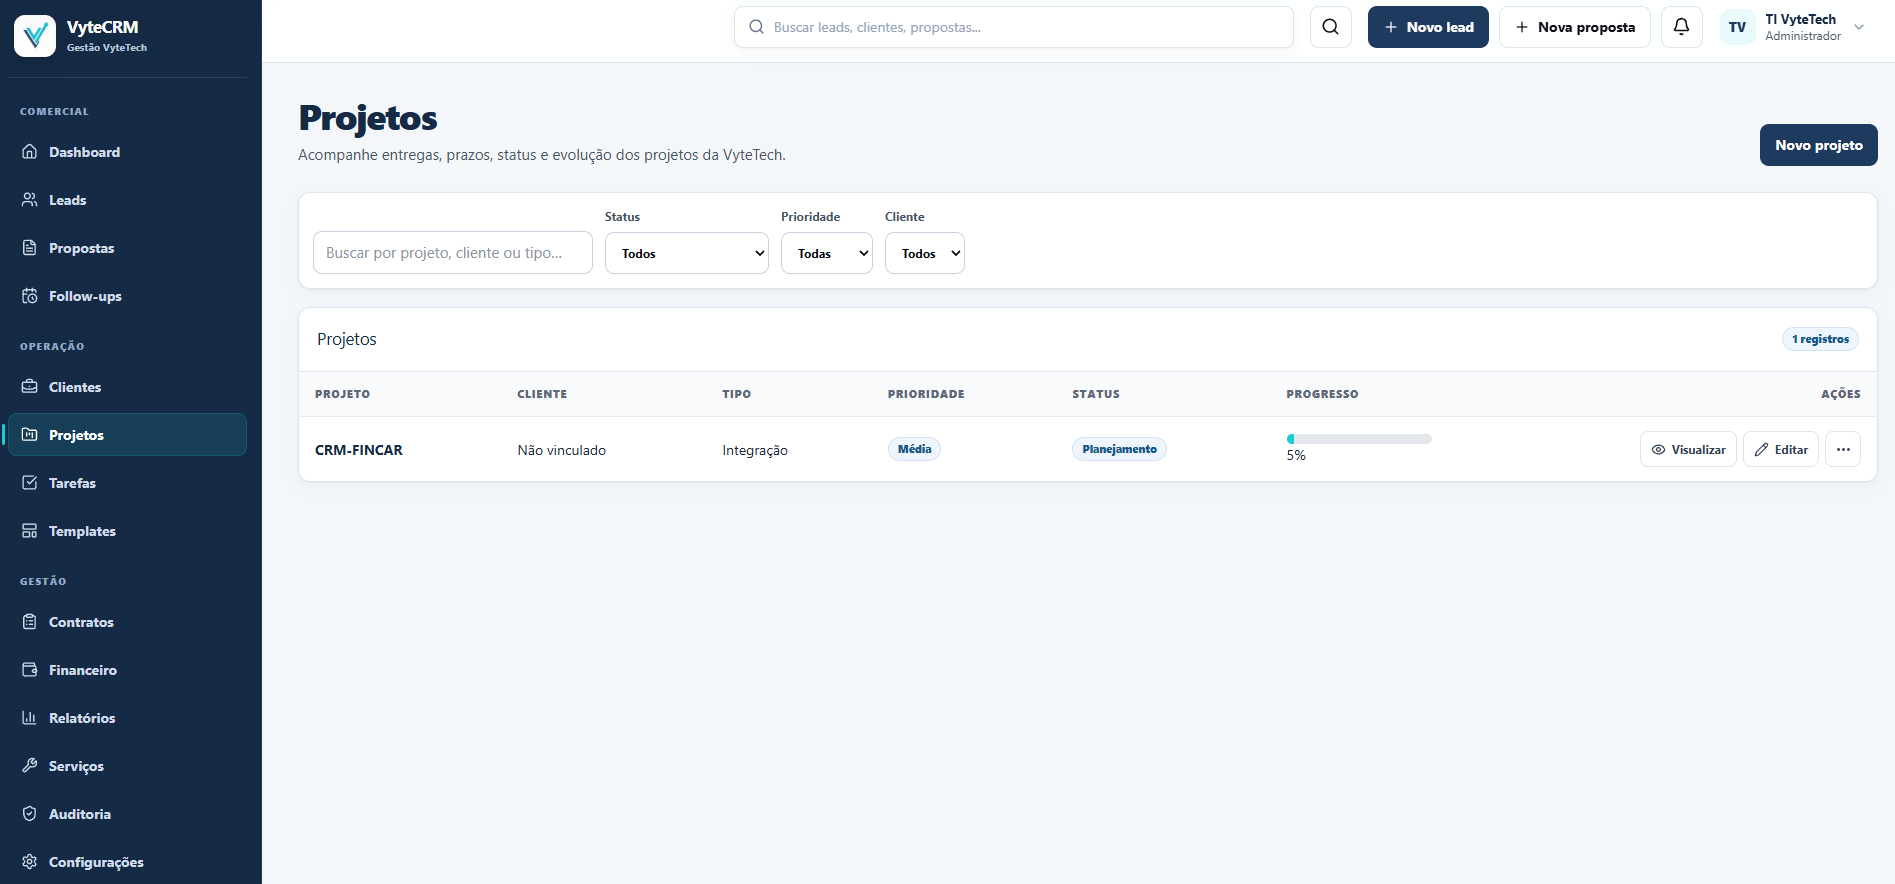Click the Auditoria shield icon
The width and height of the screenshot is (1895, 884).
(30, 814)
